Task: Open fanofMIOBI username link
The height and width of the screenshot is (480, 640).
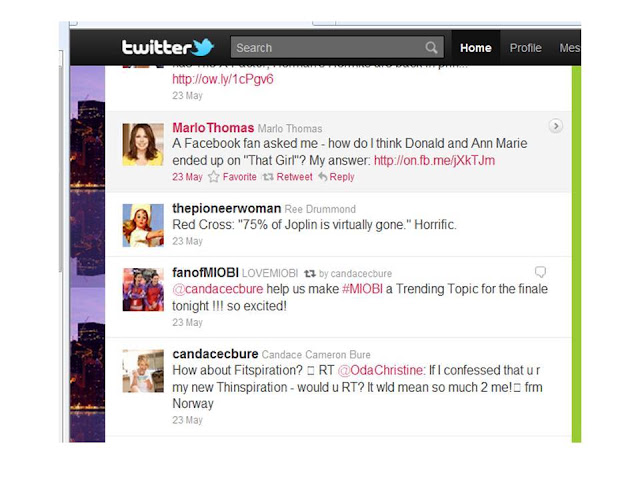Action: (x=205, y=272)
